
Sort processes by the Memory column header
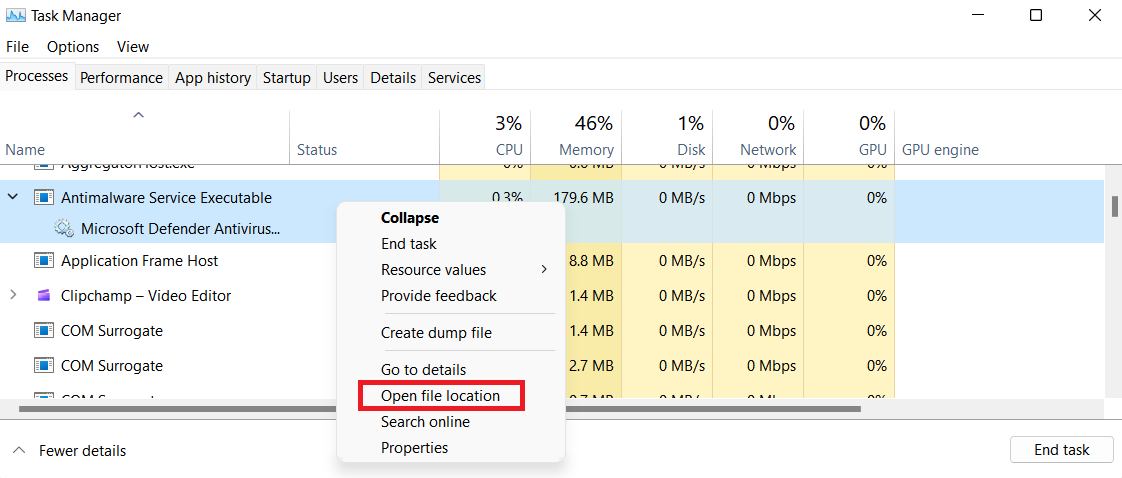tap(586, 150)
